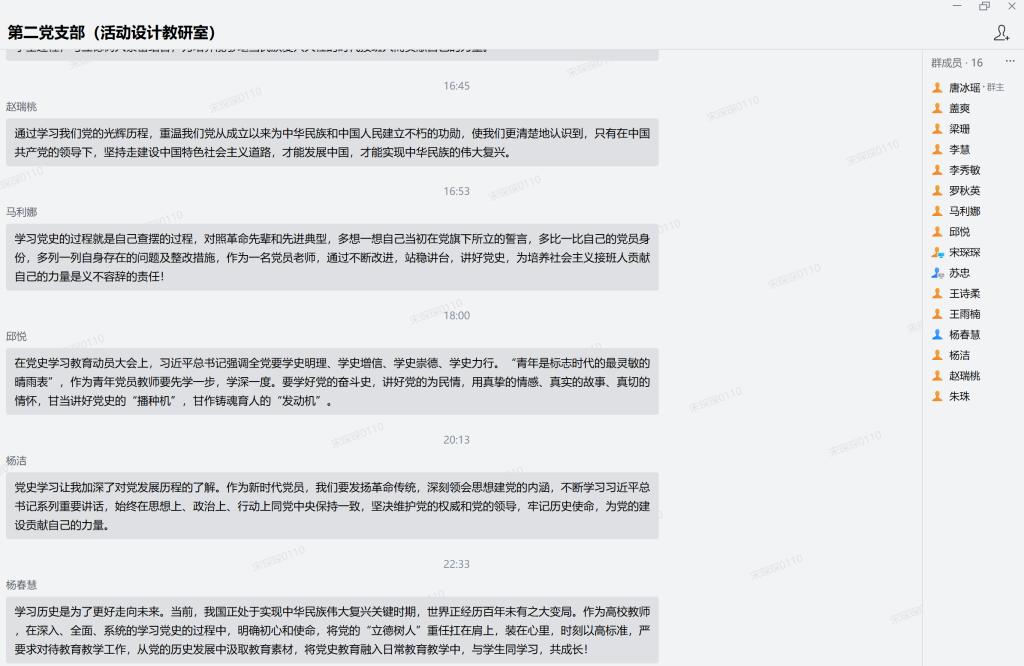Screen dimensions: 1024x666
Task: Click avatar icon beside 朱珠
Action: (937, 397)
